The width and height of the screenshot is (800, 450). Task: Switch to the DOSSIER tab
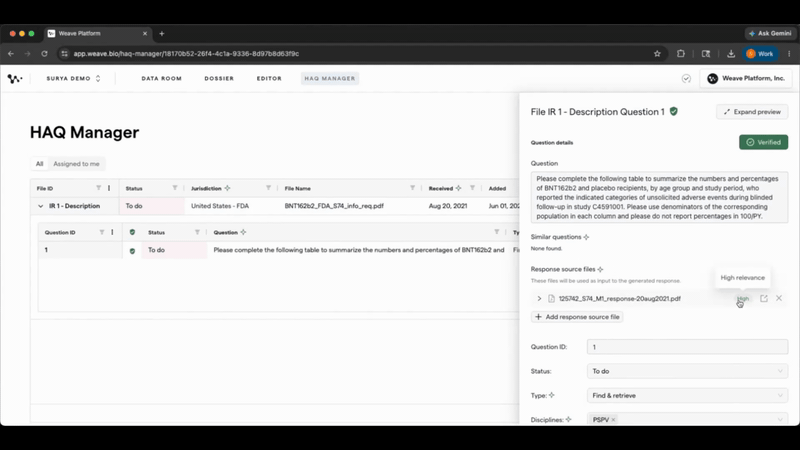[219, 79]
